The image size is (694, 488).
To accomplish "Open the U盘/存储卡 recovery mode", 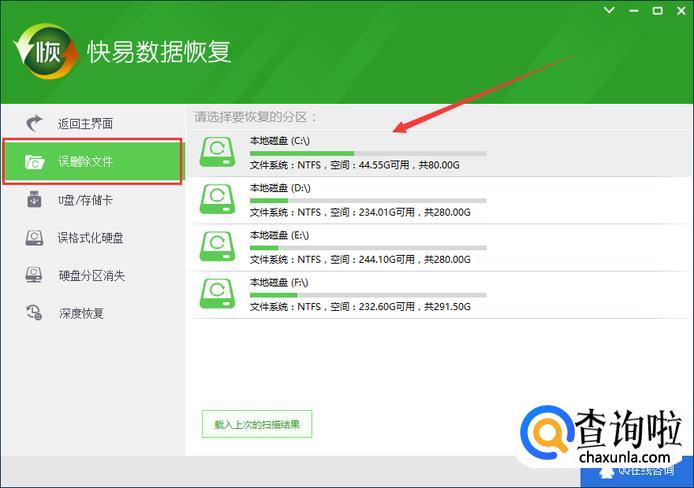I will [x=92, y=200].
